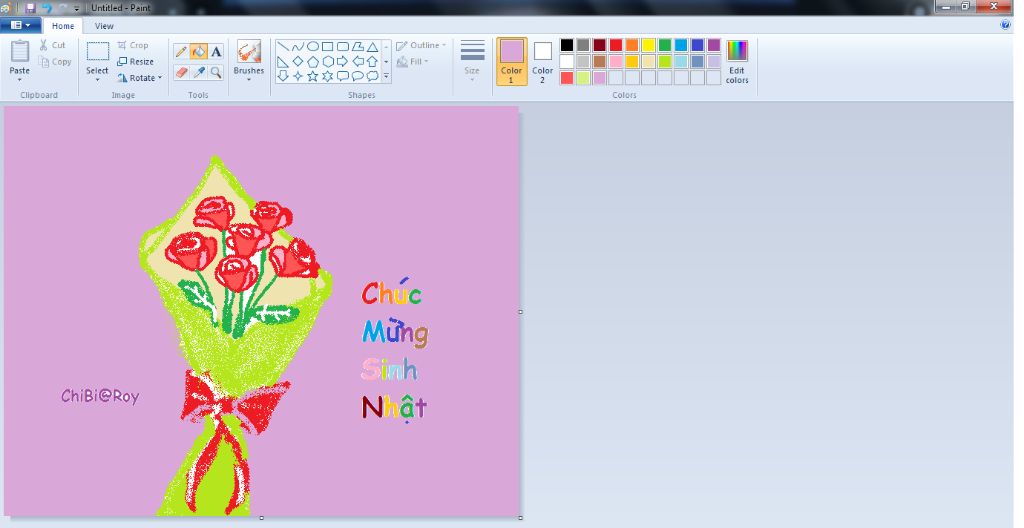Click the ChiBi@Roy text on canvas
The image size is (1024, 528).
click(x=100, y=396)
